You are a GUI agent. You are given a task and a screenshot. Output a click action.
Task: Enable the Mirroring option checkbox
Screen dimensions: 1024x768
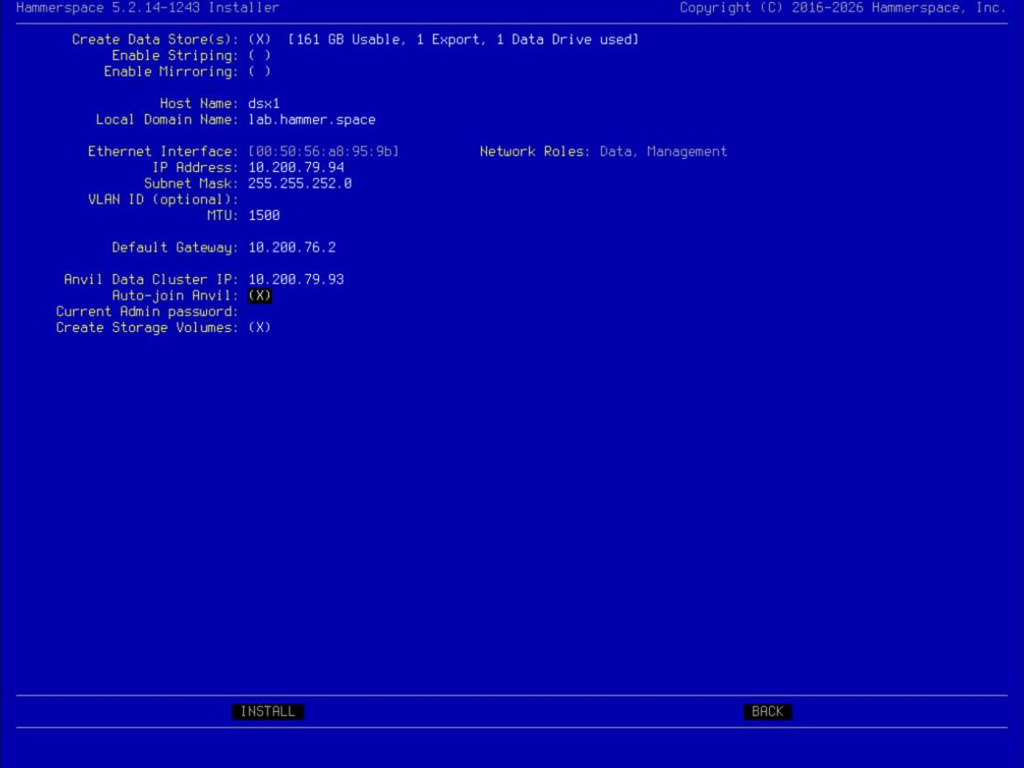tap(259, 72)
